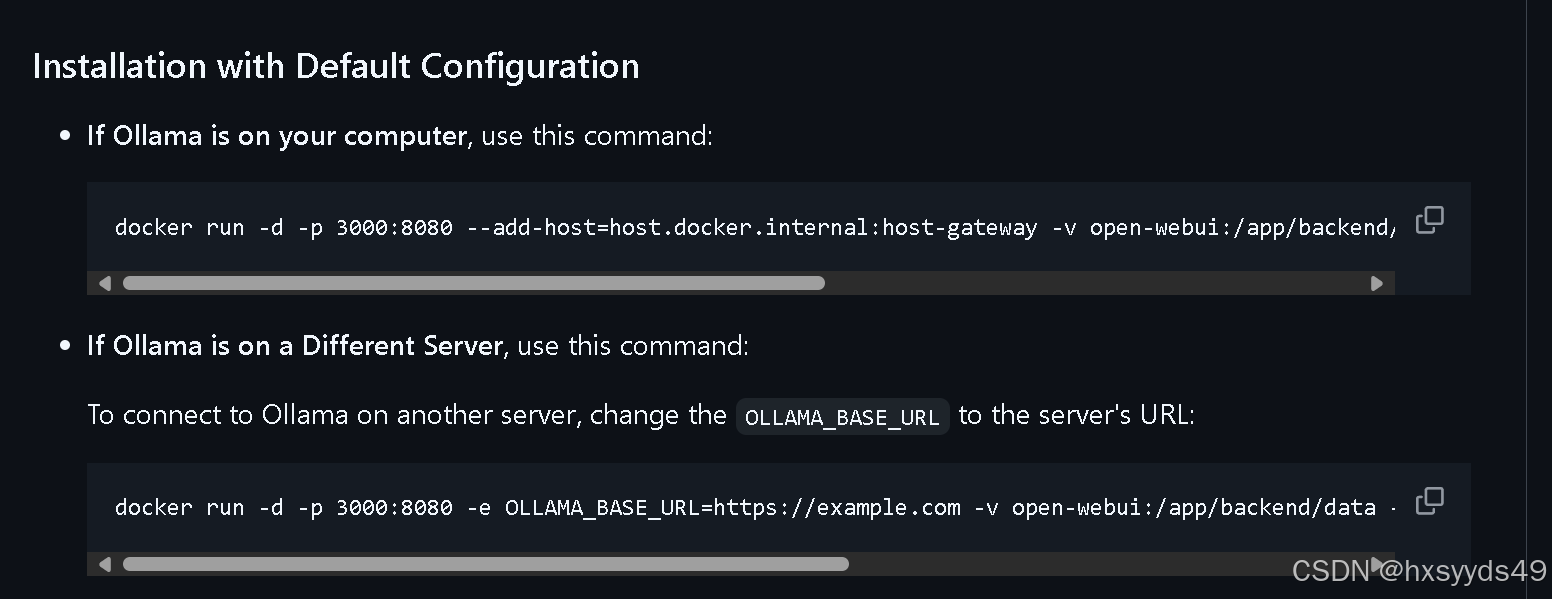Copy the OLLAMA_BASE_URL docker command
The image size is (1552, 599).
(x=1429, y=500)
